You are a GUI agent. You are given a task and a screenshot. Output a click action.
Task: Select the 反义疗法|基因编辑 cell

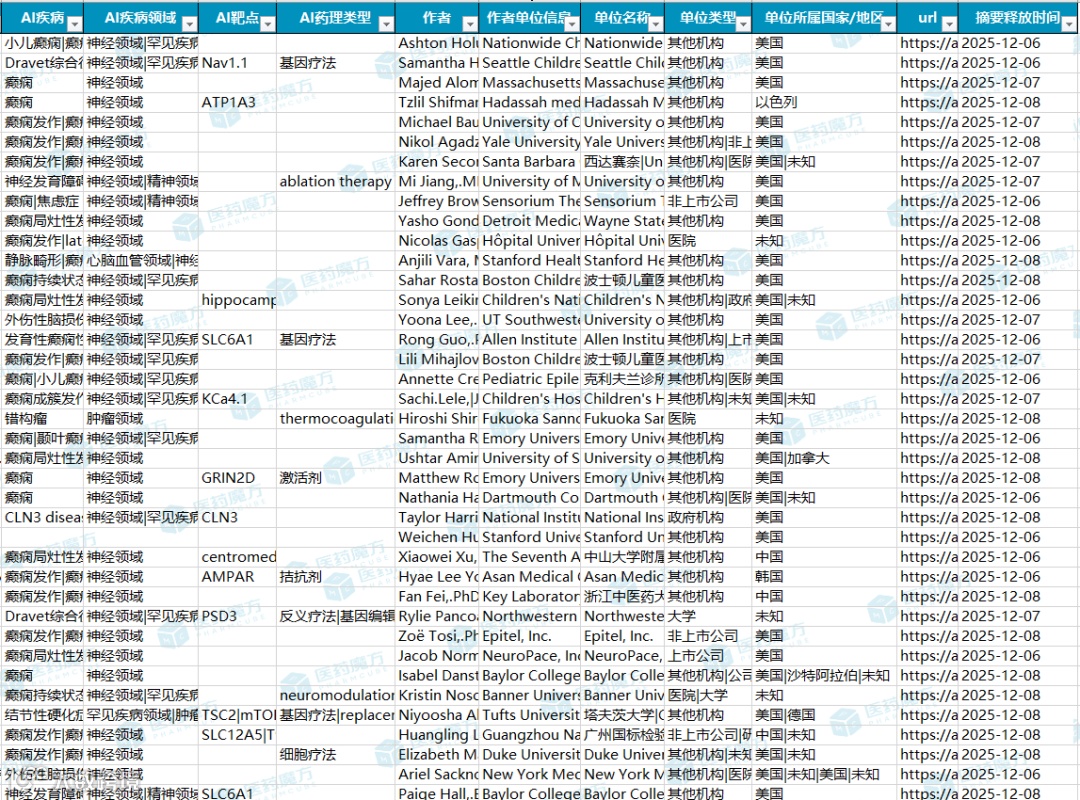click(x=336, y=616)
